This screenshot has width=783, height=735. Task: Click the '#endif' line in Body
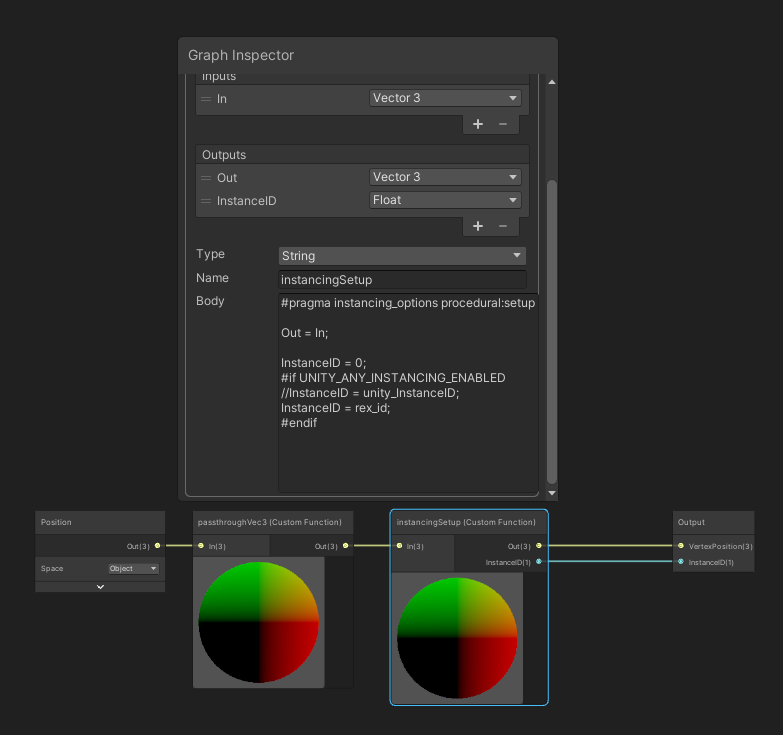point(299,423)
